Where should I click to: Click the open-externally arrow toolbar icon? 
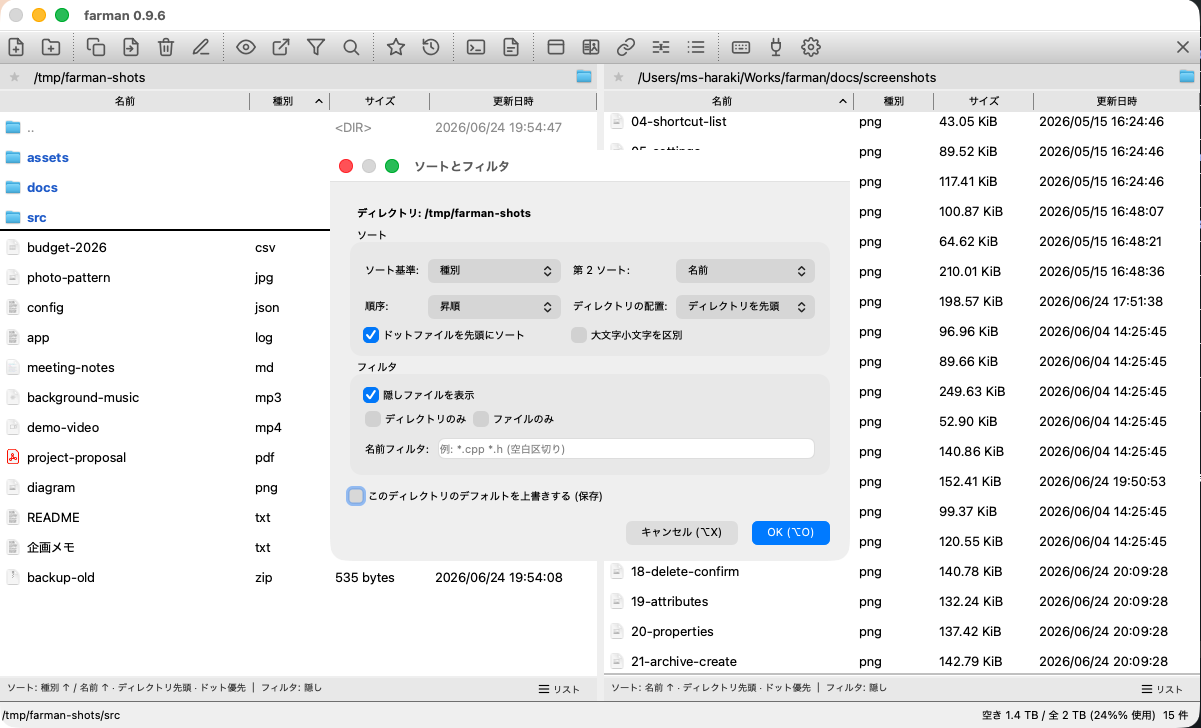click(281, 47)
